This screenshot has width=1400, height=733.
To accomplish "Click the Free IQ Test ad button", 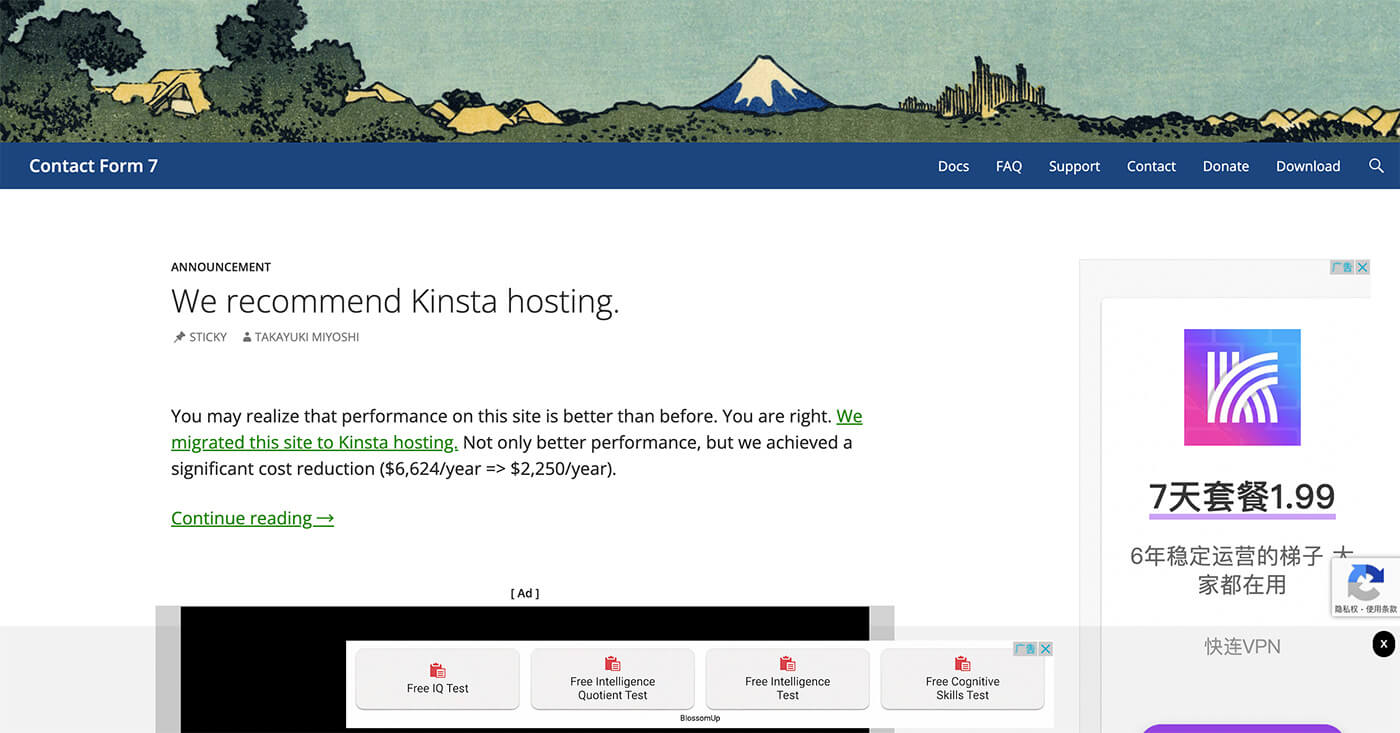I will tap(438, 679).
